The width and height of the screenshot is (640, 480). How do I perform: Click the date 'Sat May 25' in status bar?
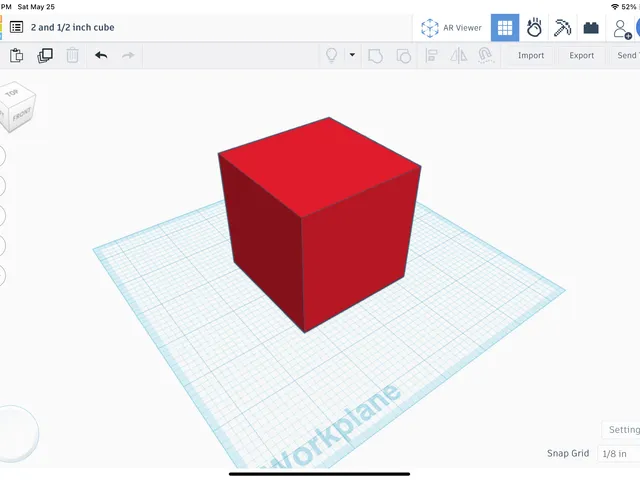tap(36, 7)
